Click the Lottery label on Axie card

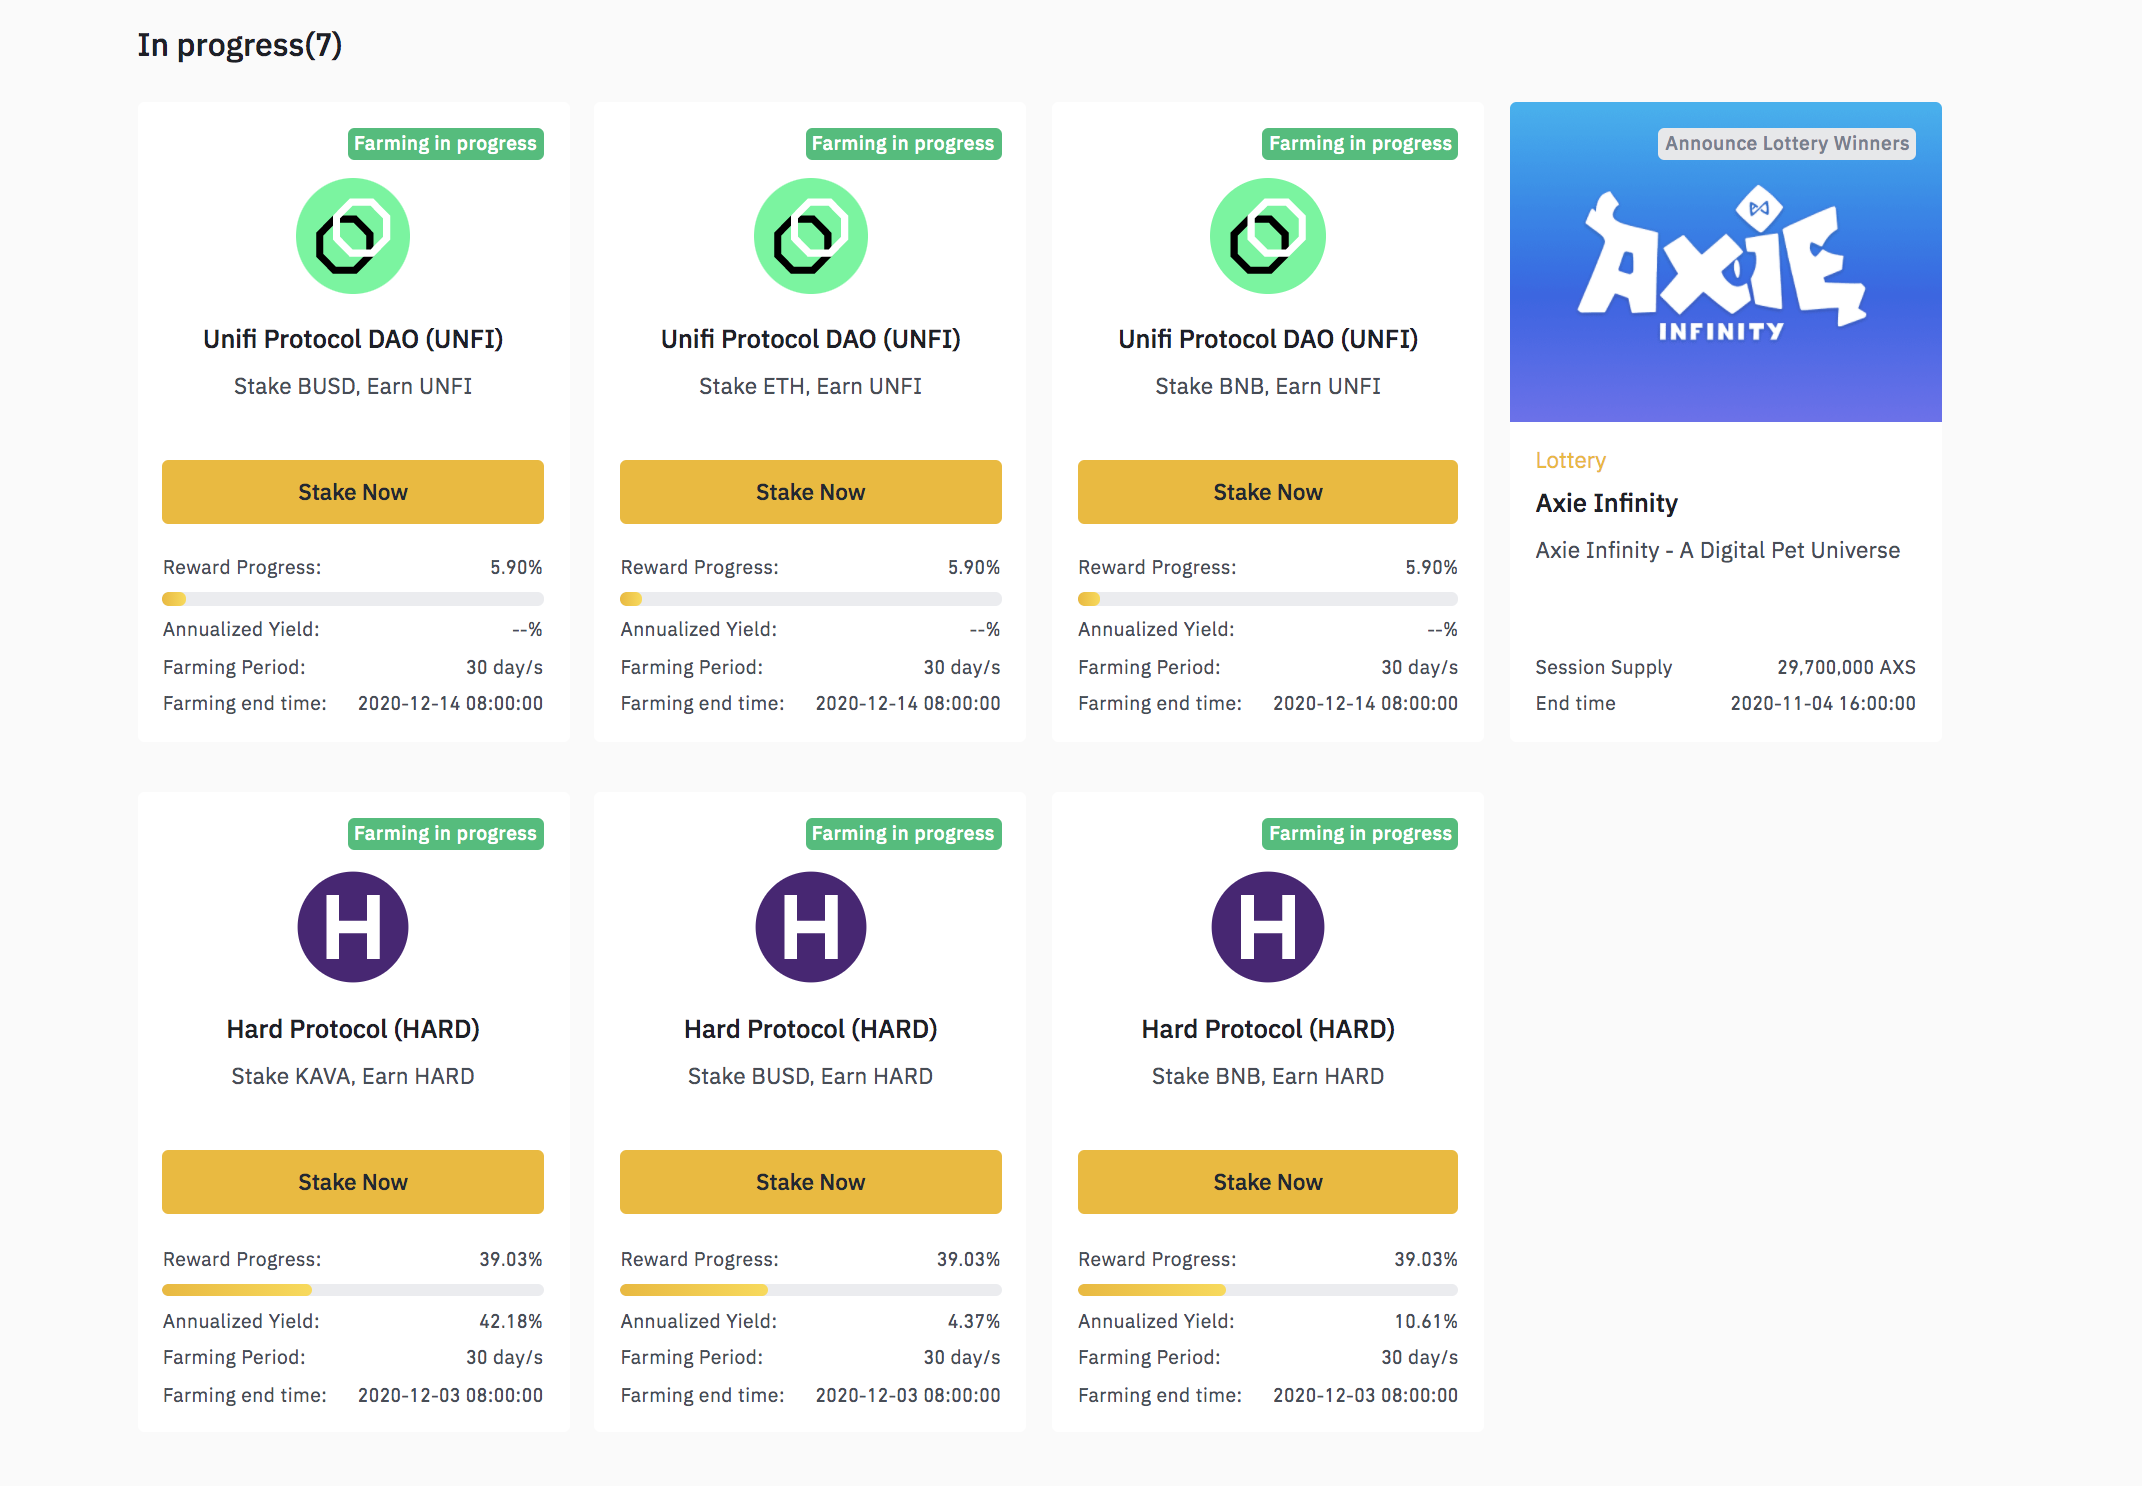[1571, 461]
